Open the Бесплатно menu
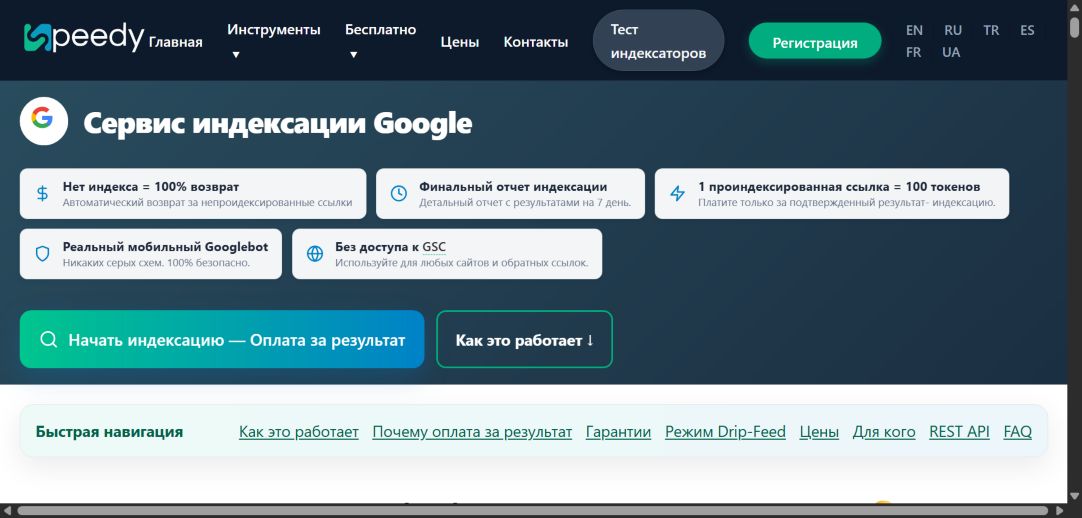This screenshot has height=518, width=1082. coord(380,30)
